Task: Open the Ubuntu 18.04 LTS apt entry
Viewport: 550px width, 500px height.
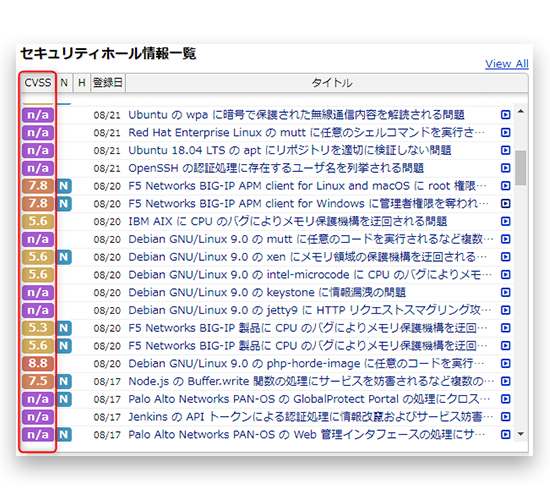Action: coord(290,150)
